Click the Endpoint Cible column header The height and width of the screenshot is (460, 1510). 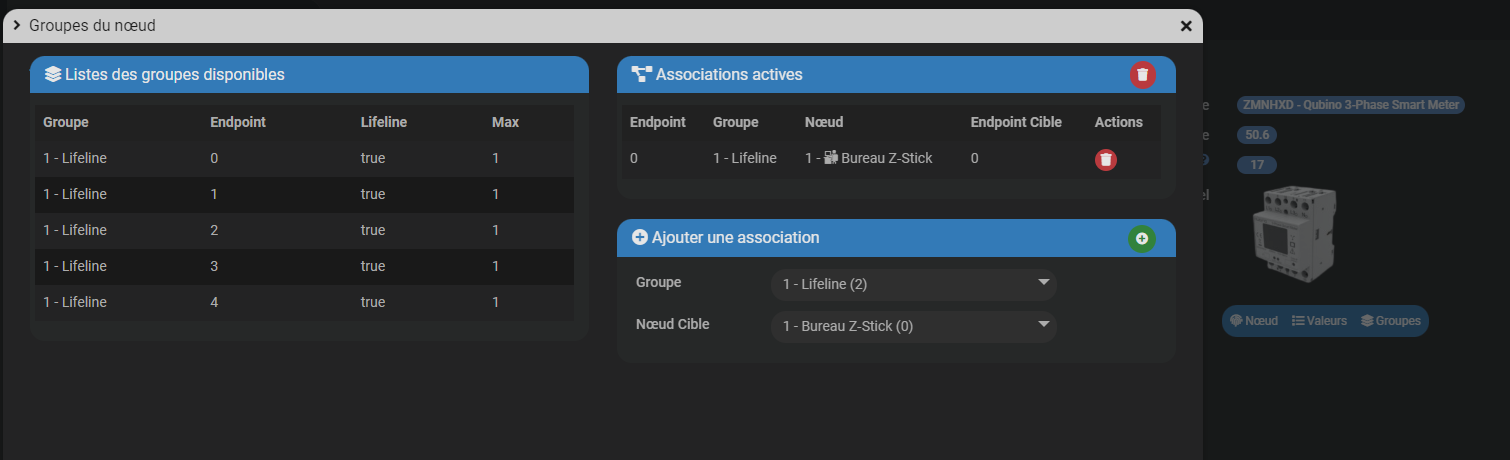pos(1018,122)
